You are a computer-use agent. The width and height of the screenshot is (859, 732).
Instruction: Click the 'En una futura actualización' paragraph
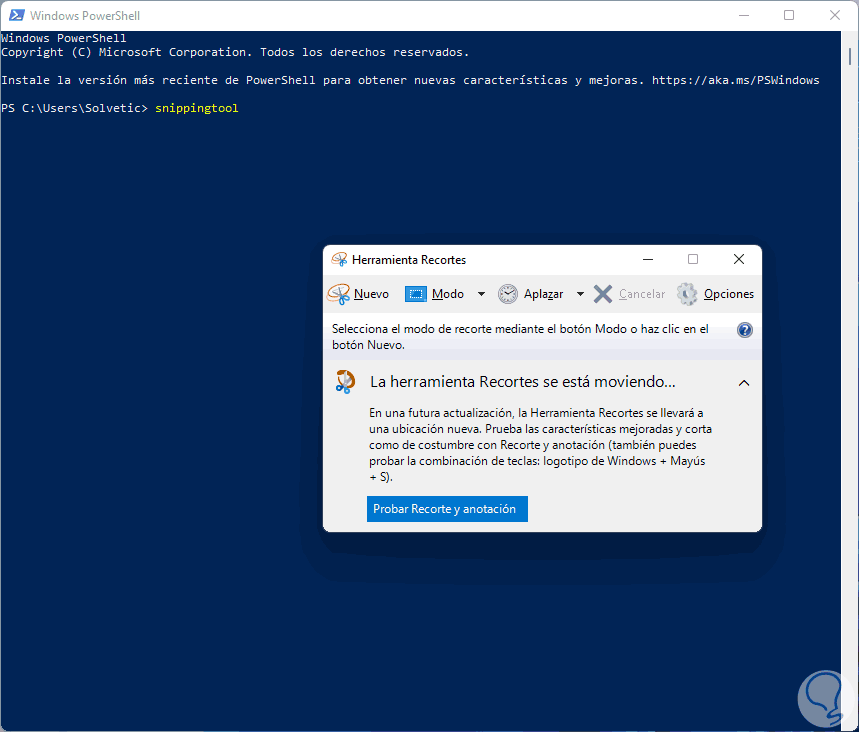coord(540,445)
